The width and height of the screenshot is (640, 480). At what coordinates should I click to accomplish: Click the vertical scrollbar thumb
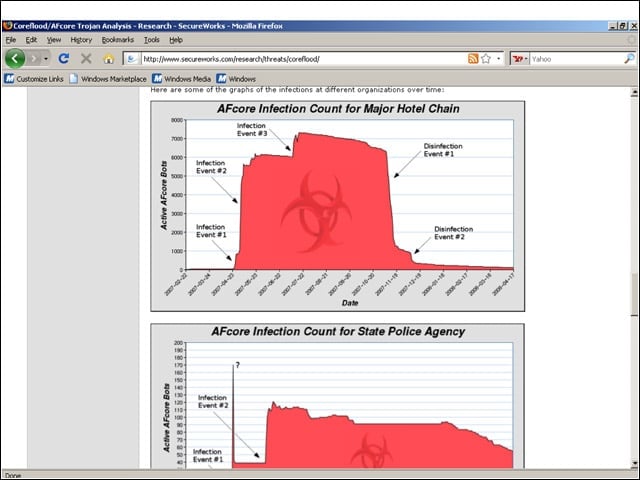point(634,294)
